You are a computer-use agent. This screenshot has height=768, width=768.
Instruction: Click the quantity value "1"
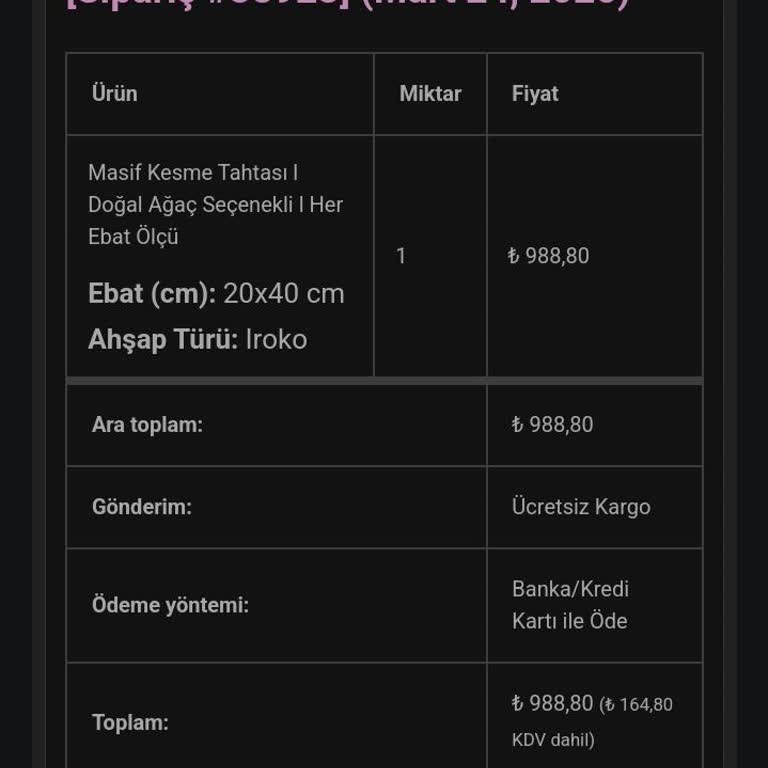[401, 256]
